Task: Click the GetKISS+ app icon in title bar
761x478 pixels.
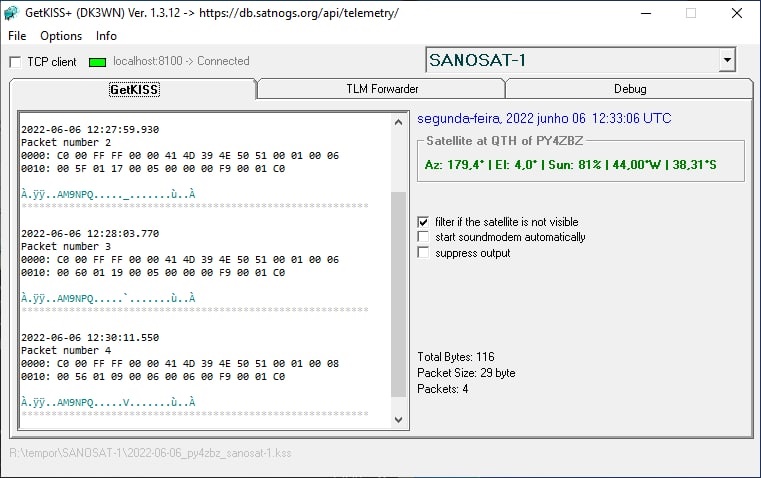Action: (x=11, y=13)
